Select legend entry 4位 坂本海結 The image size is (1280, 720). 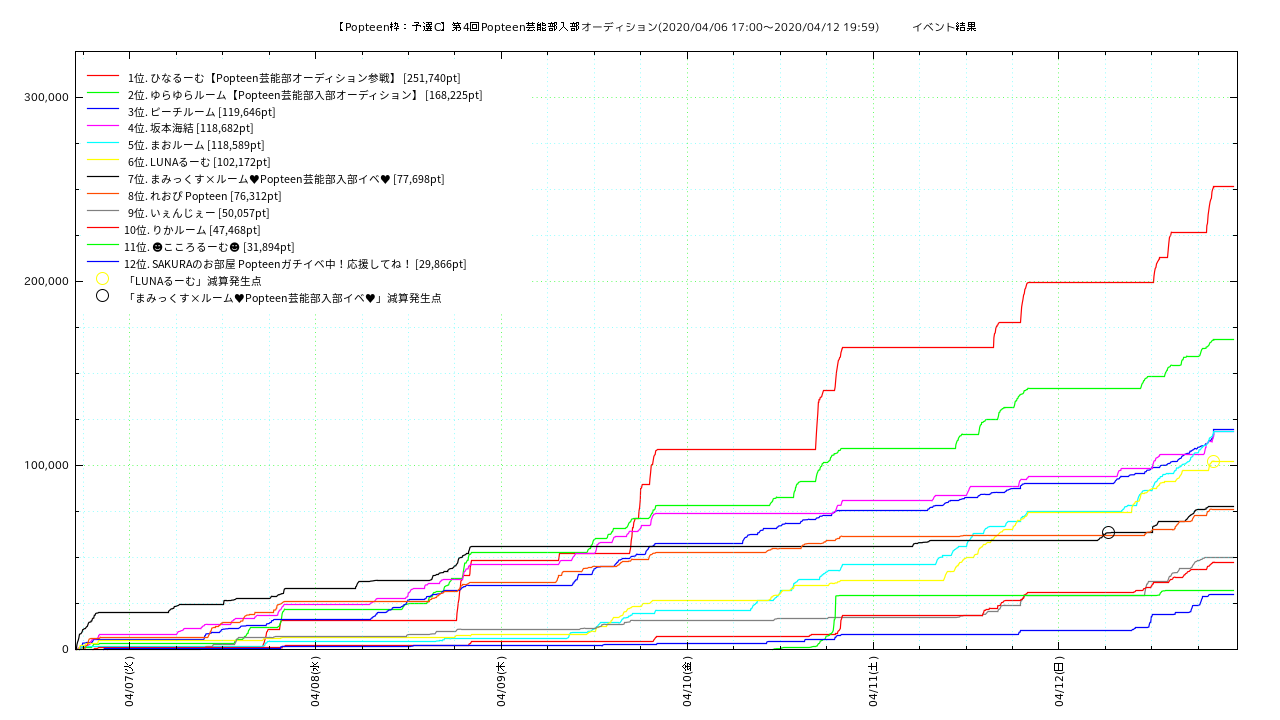(x=190, y=128)
